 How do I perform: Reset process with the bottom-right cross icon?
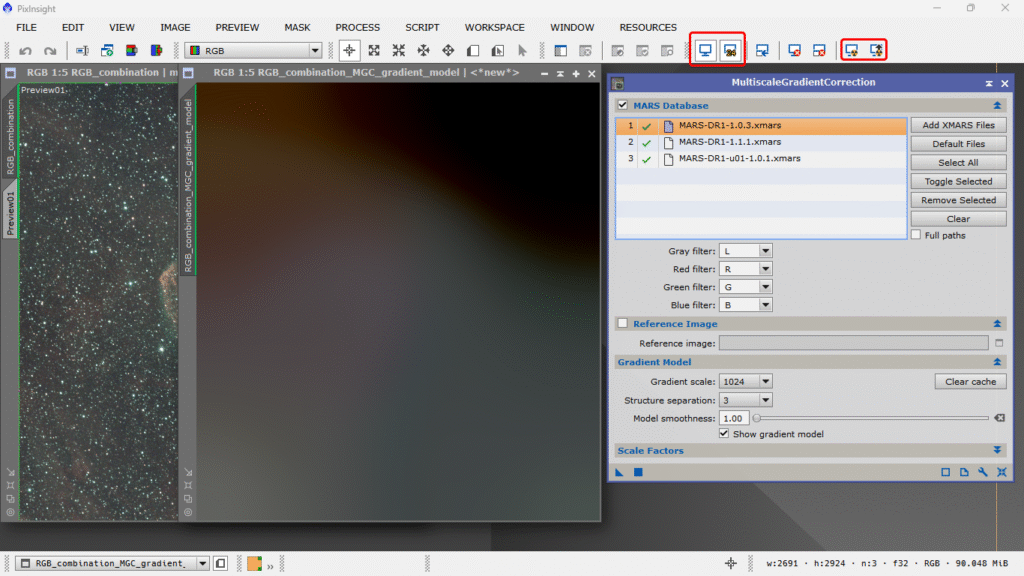(x=1001, y=472)
